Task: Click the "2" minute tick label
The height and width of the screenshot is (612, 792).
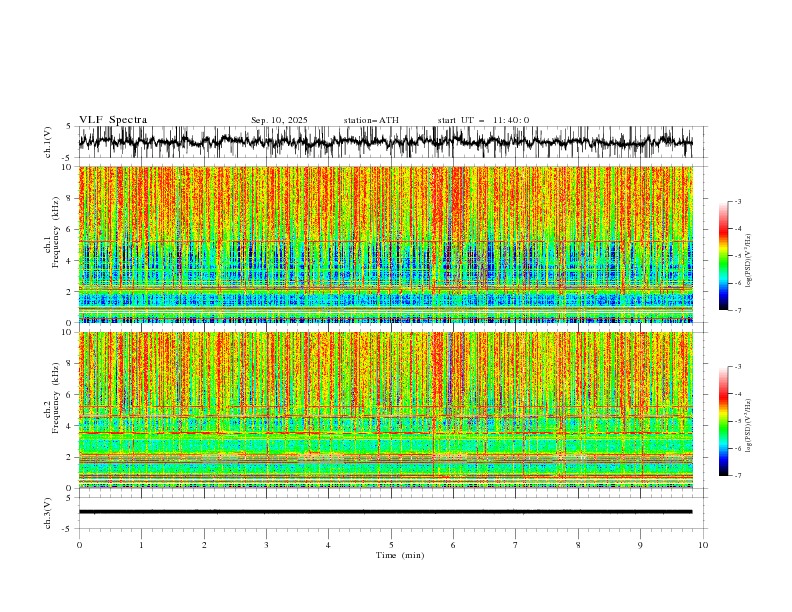Action: (204, 545)
